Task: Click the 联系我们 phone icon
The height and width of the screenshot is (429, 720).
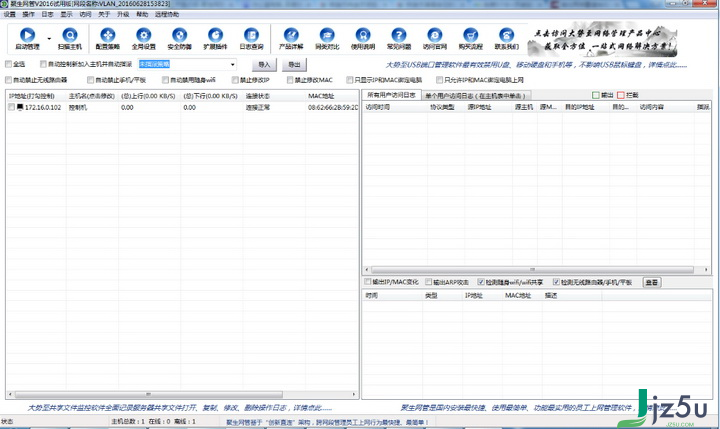Action: (506, 35)
